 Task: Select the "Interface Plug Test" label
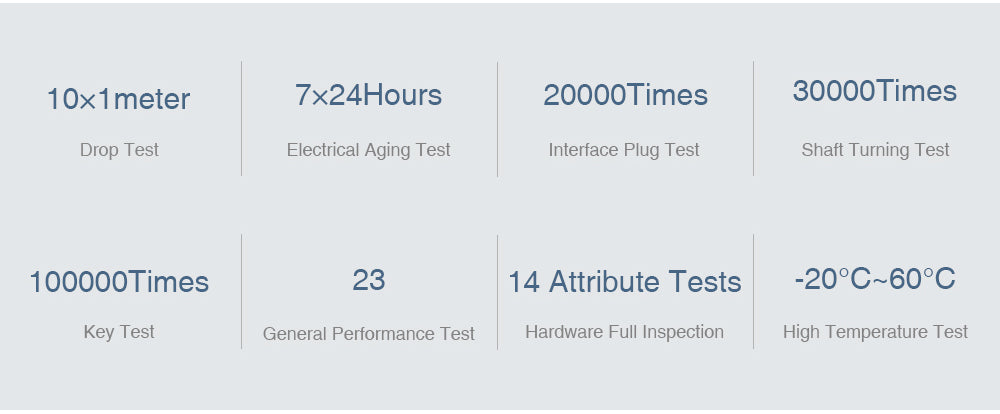(x=624, y=150)
